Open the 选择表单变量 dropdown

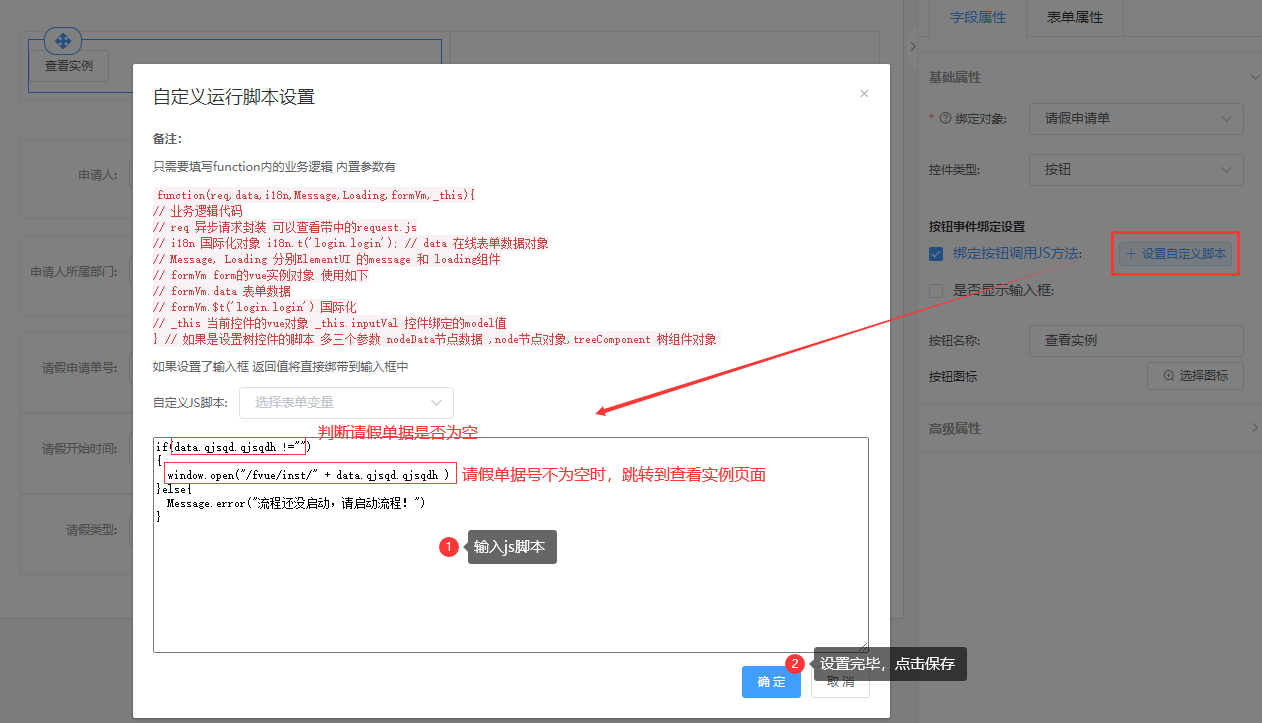click(346, 403)
